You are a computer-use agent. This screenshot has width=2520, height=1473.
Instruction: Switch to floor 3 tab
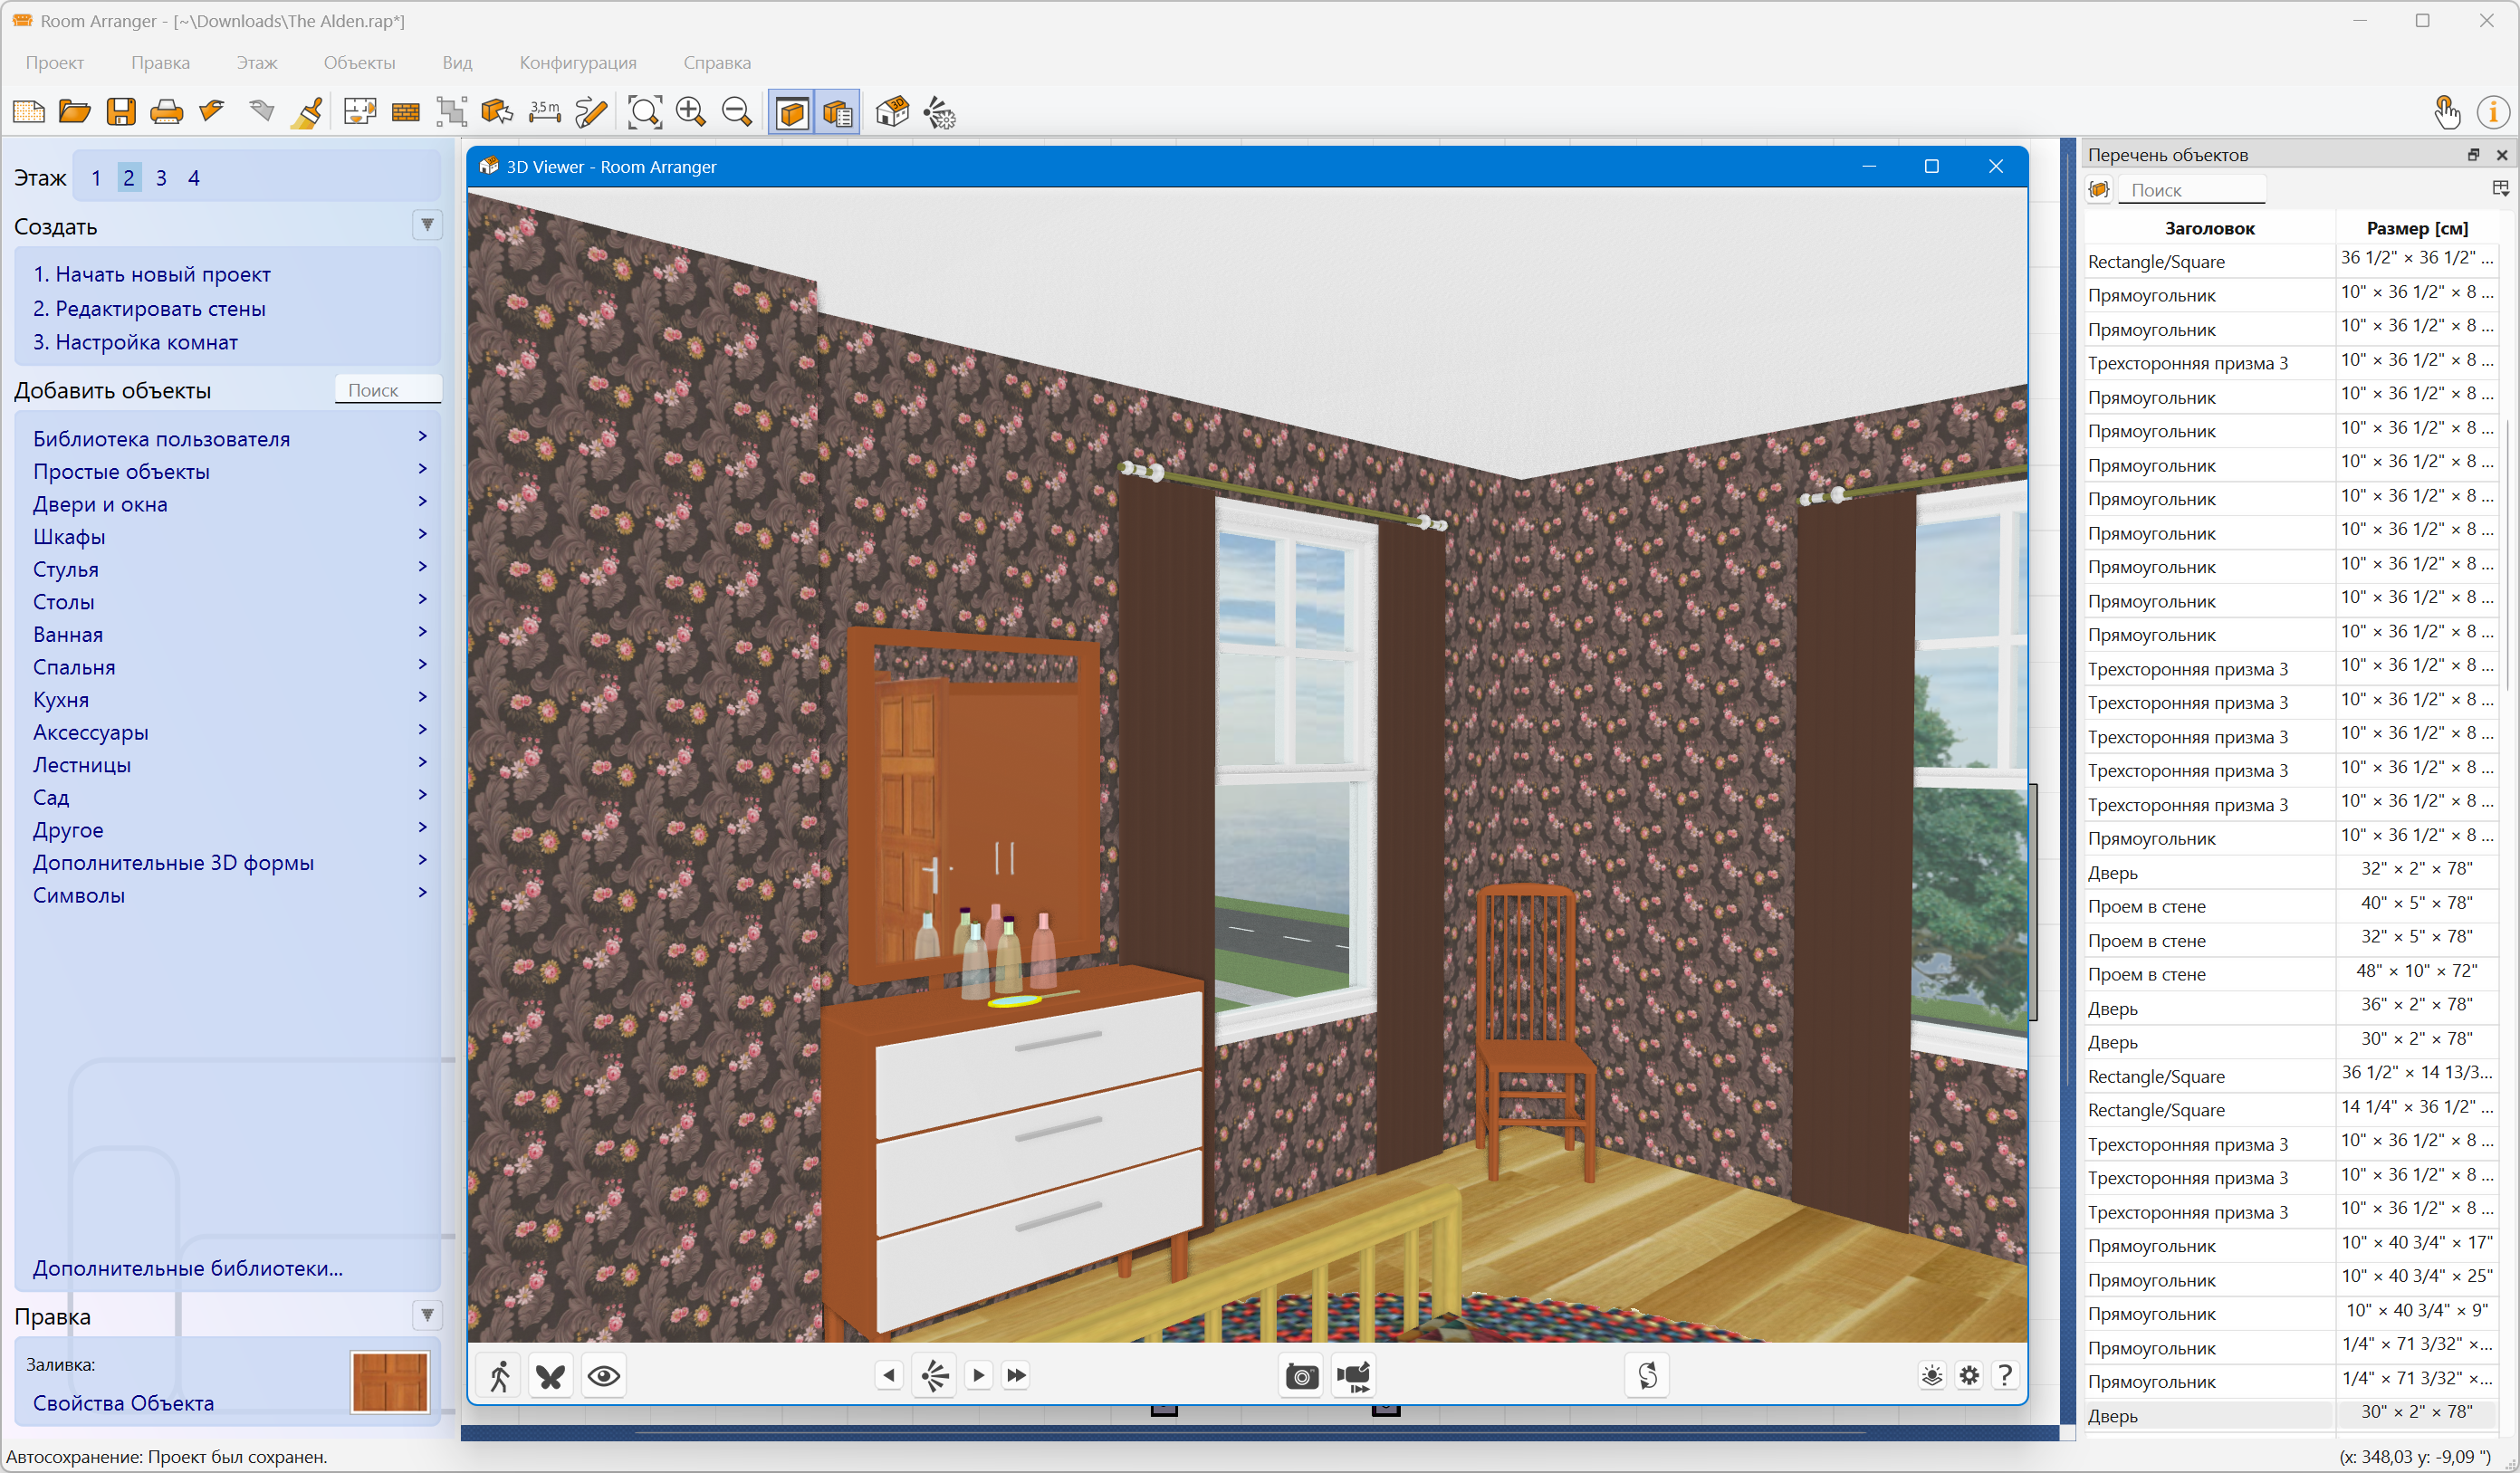click(161, 178)
